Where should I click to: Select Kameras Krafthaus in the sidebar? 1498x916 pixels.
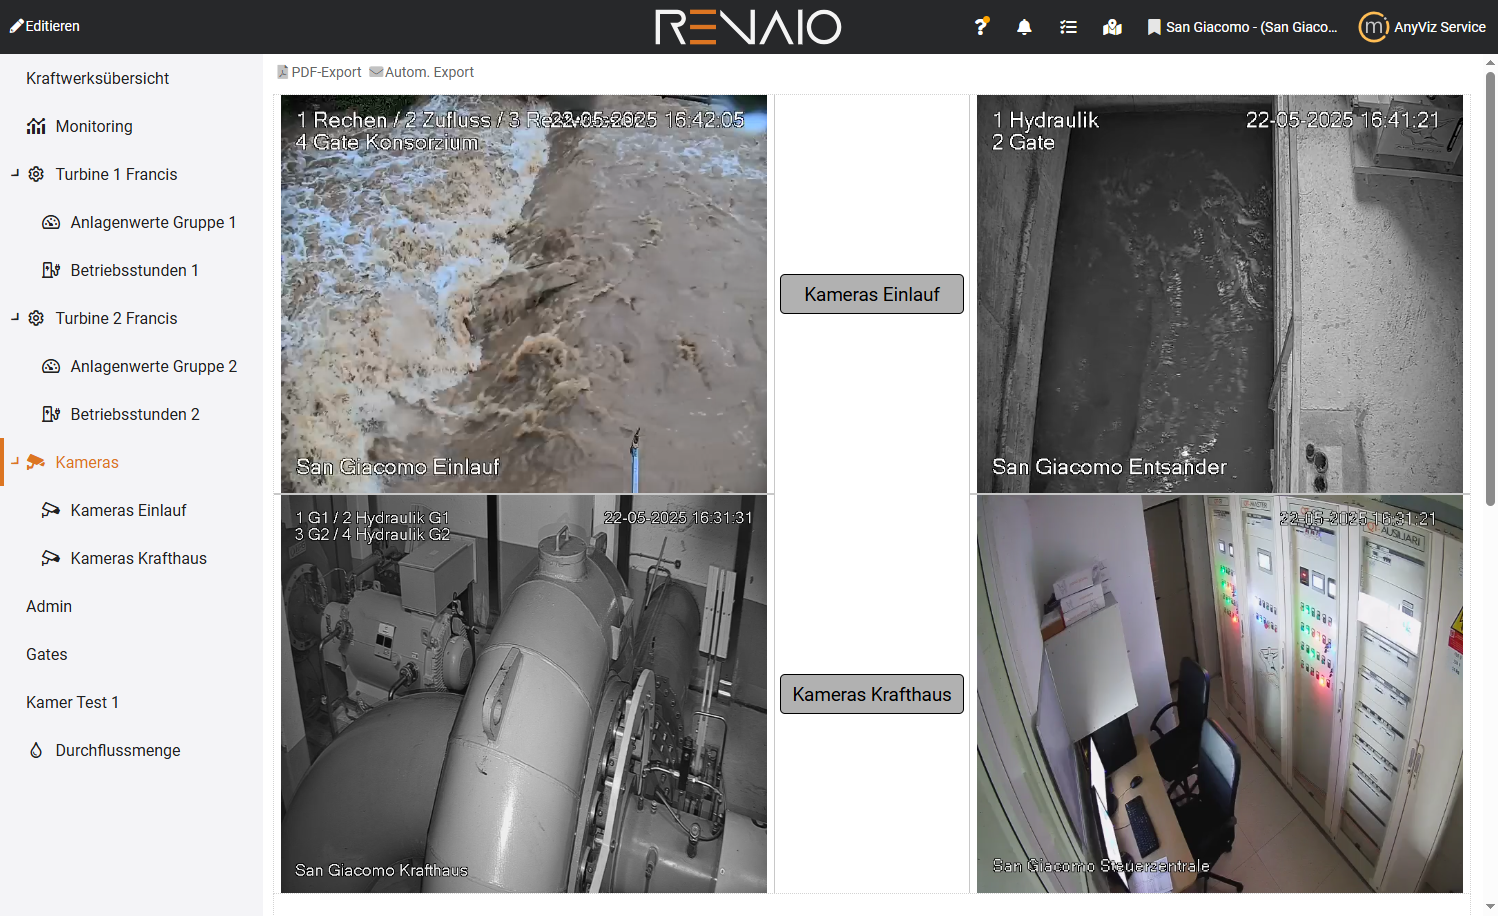click(137, 558)
